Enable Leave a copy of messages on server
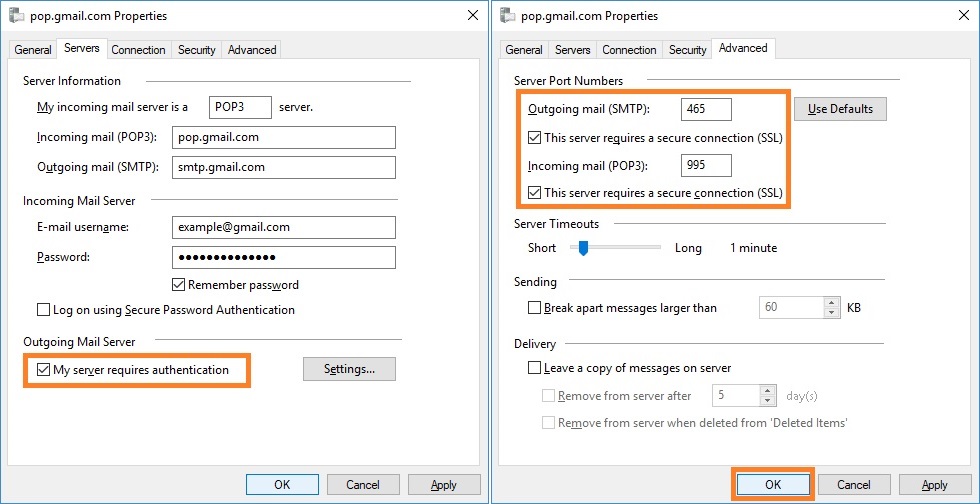The image size is (980, 504). 534,368
